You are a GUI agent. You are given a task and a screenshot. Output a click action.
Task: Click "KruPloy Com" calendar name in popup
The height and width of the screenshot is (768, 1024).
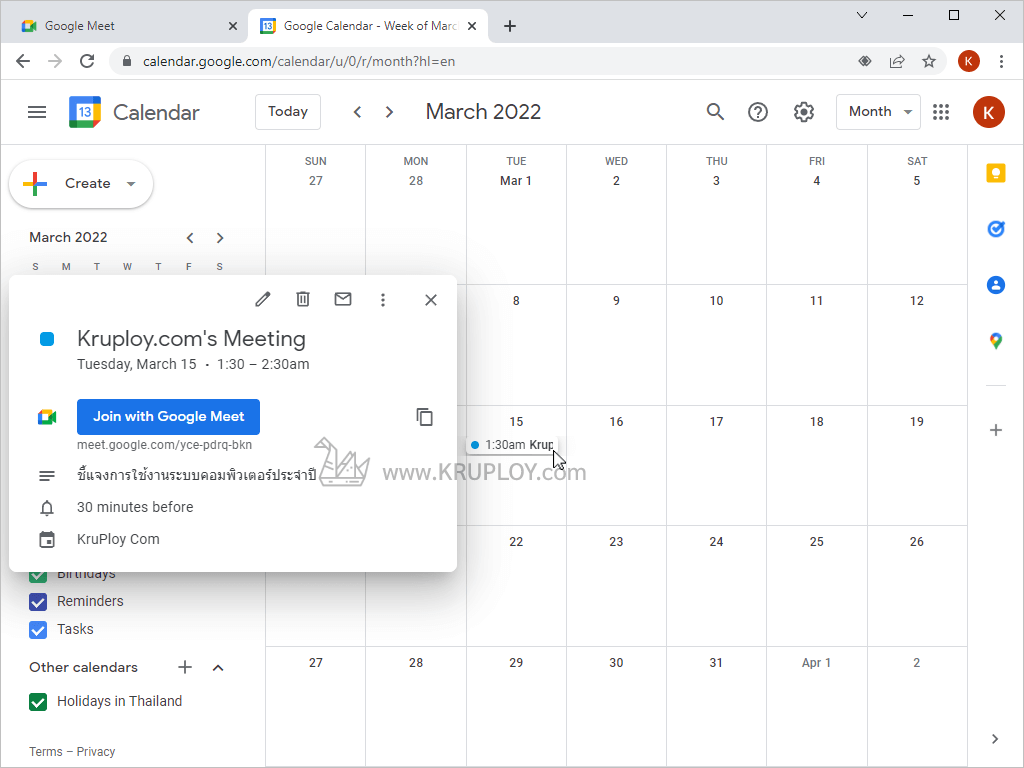(x=118, y=539)
